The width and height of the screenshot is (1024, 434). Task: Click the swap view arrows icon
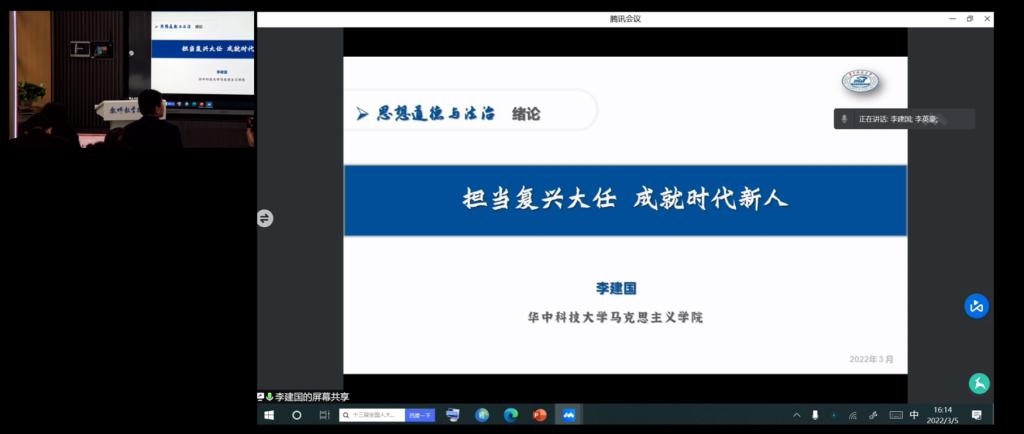265,218
